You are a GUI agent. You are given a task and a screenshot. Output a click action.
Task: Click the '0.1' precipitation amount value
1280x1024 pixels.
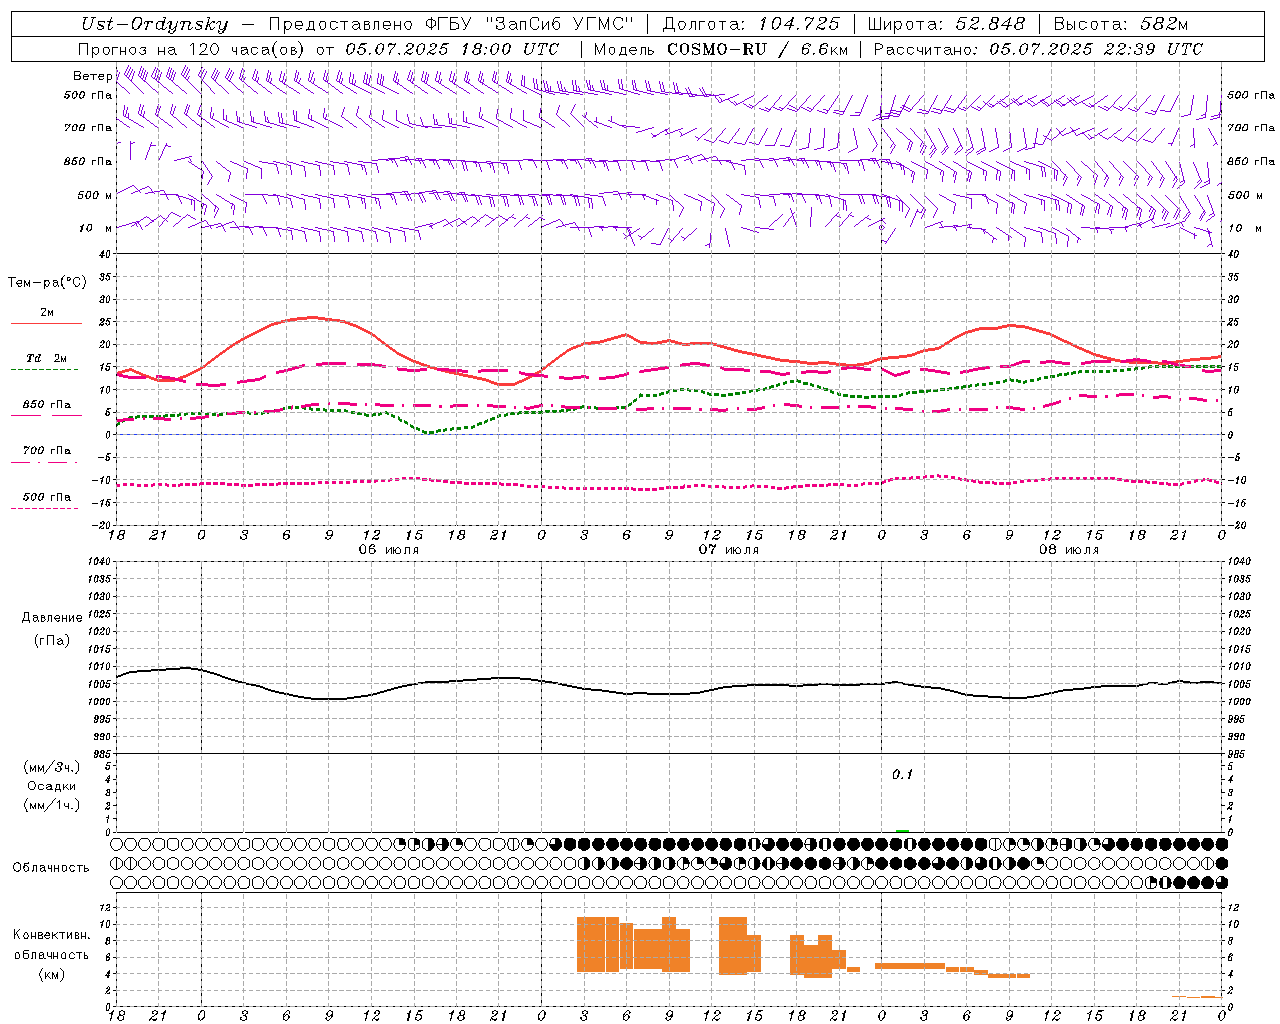click(903, 775)
